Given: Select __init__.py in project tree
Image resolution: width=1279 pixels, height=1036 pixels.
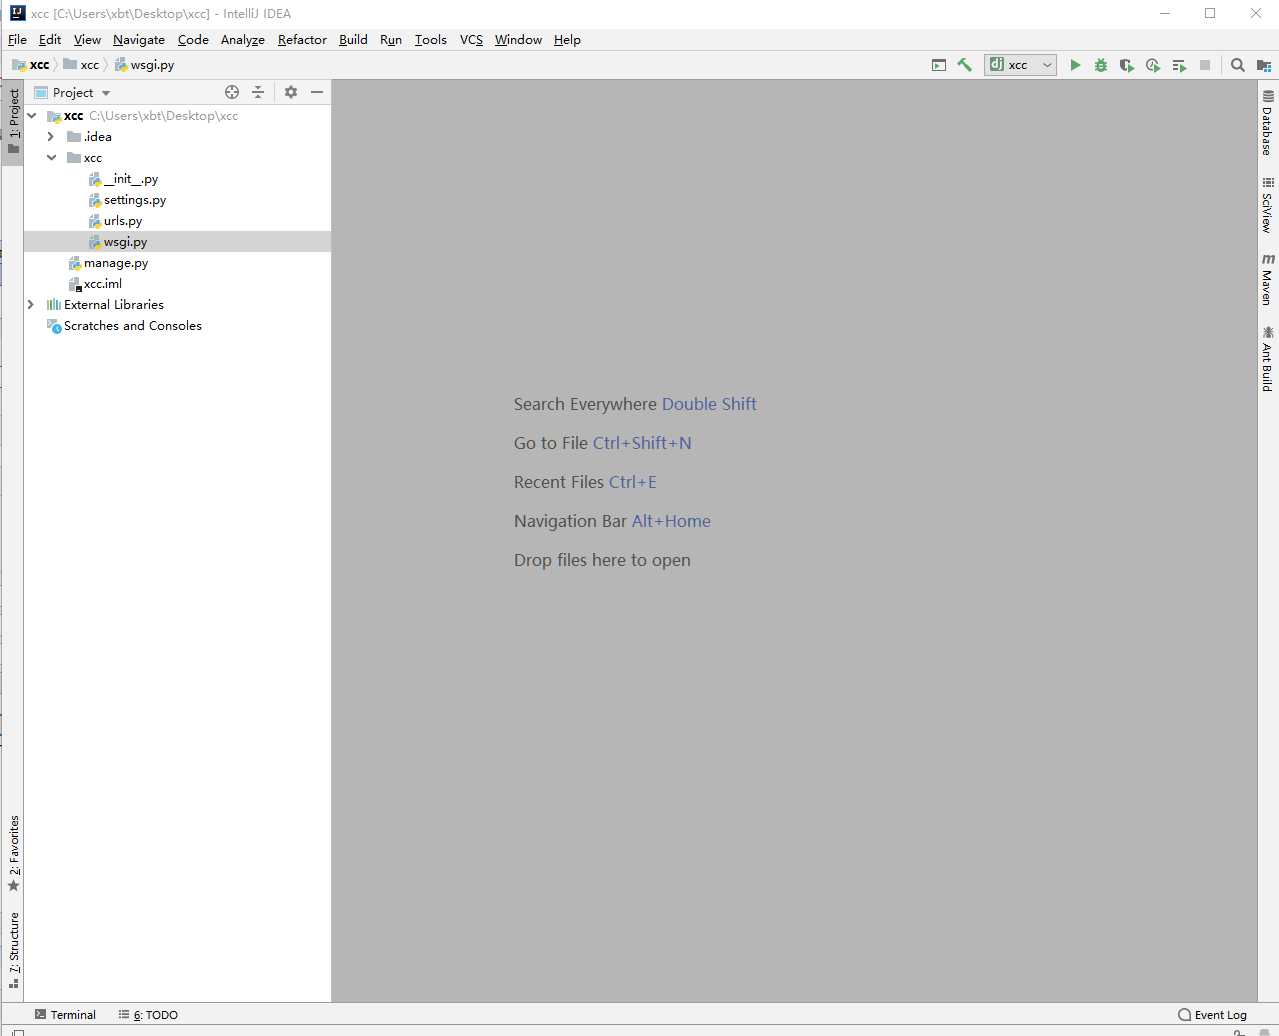Looking at the screenshot, I should click(123, 179).
